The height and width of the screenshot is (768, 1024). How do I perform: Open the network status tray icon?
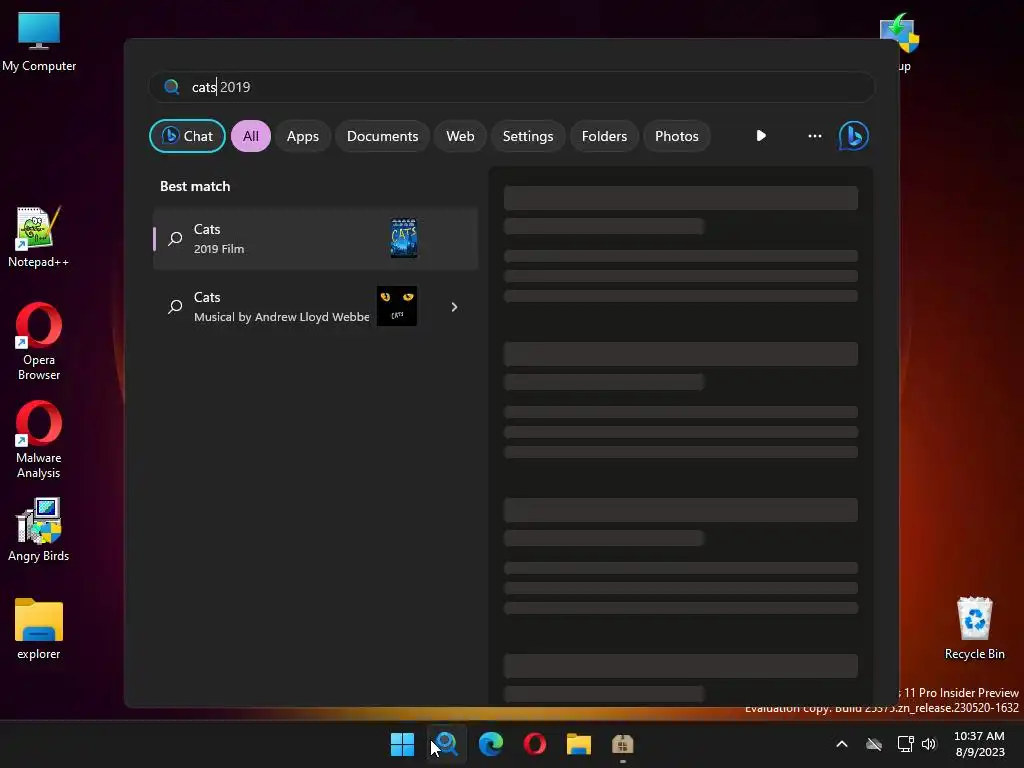pyautogui.click(x=906, y=744)
